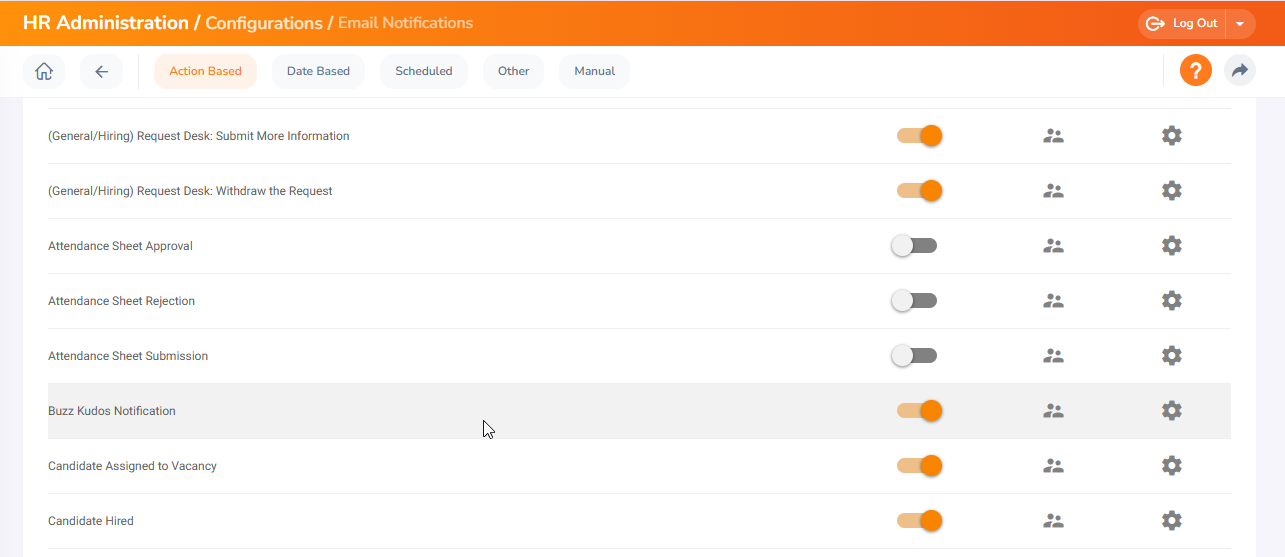Viewport: 1285px width, 557px height.
Task: Enable the Attendance Sheet Approval notification
Action: (x=914, y=246)
